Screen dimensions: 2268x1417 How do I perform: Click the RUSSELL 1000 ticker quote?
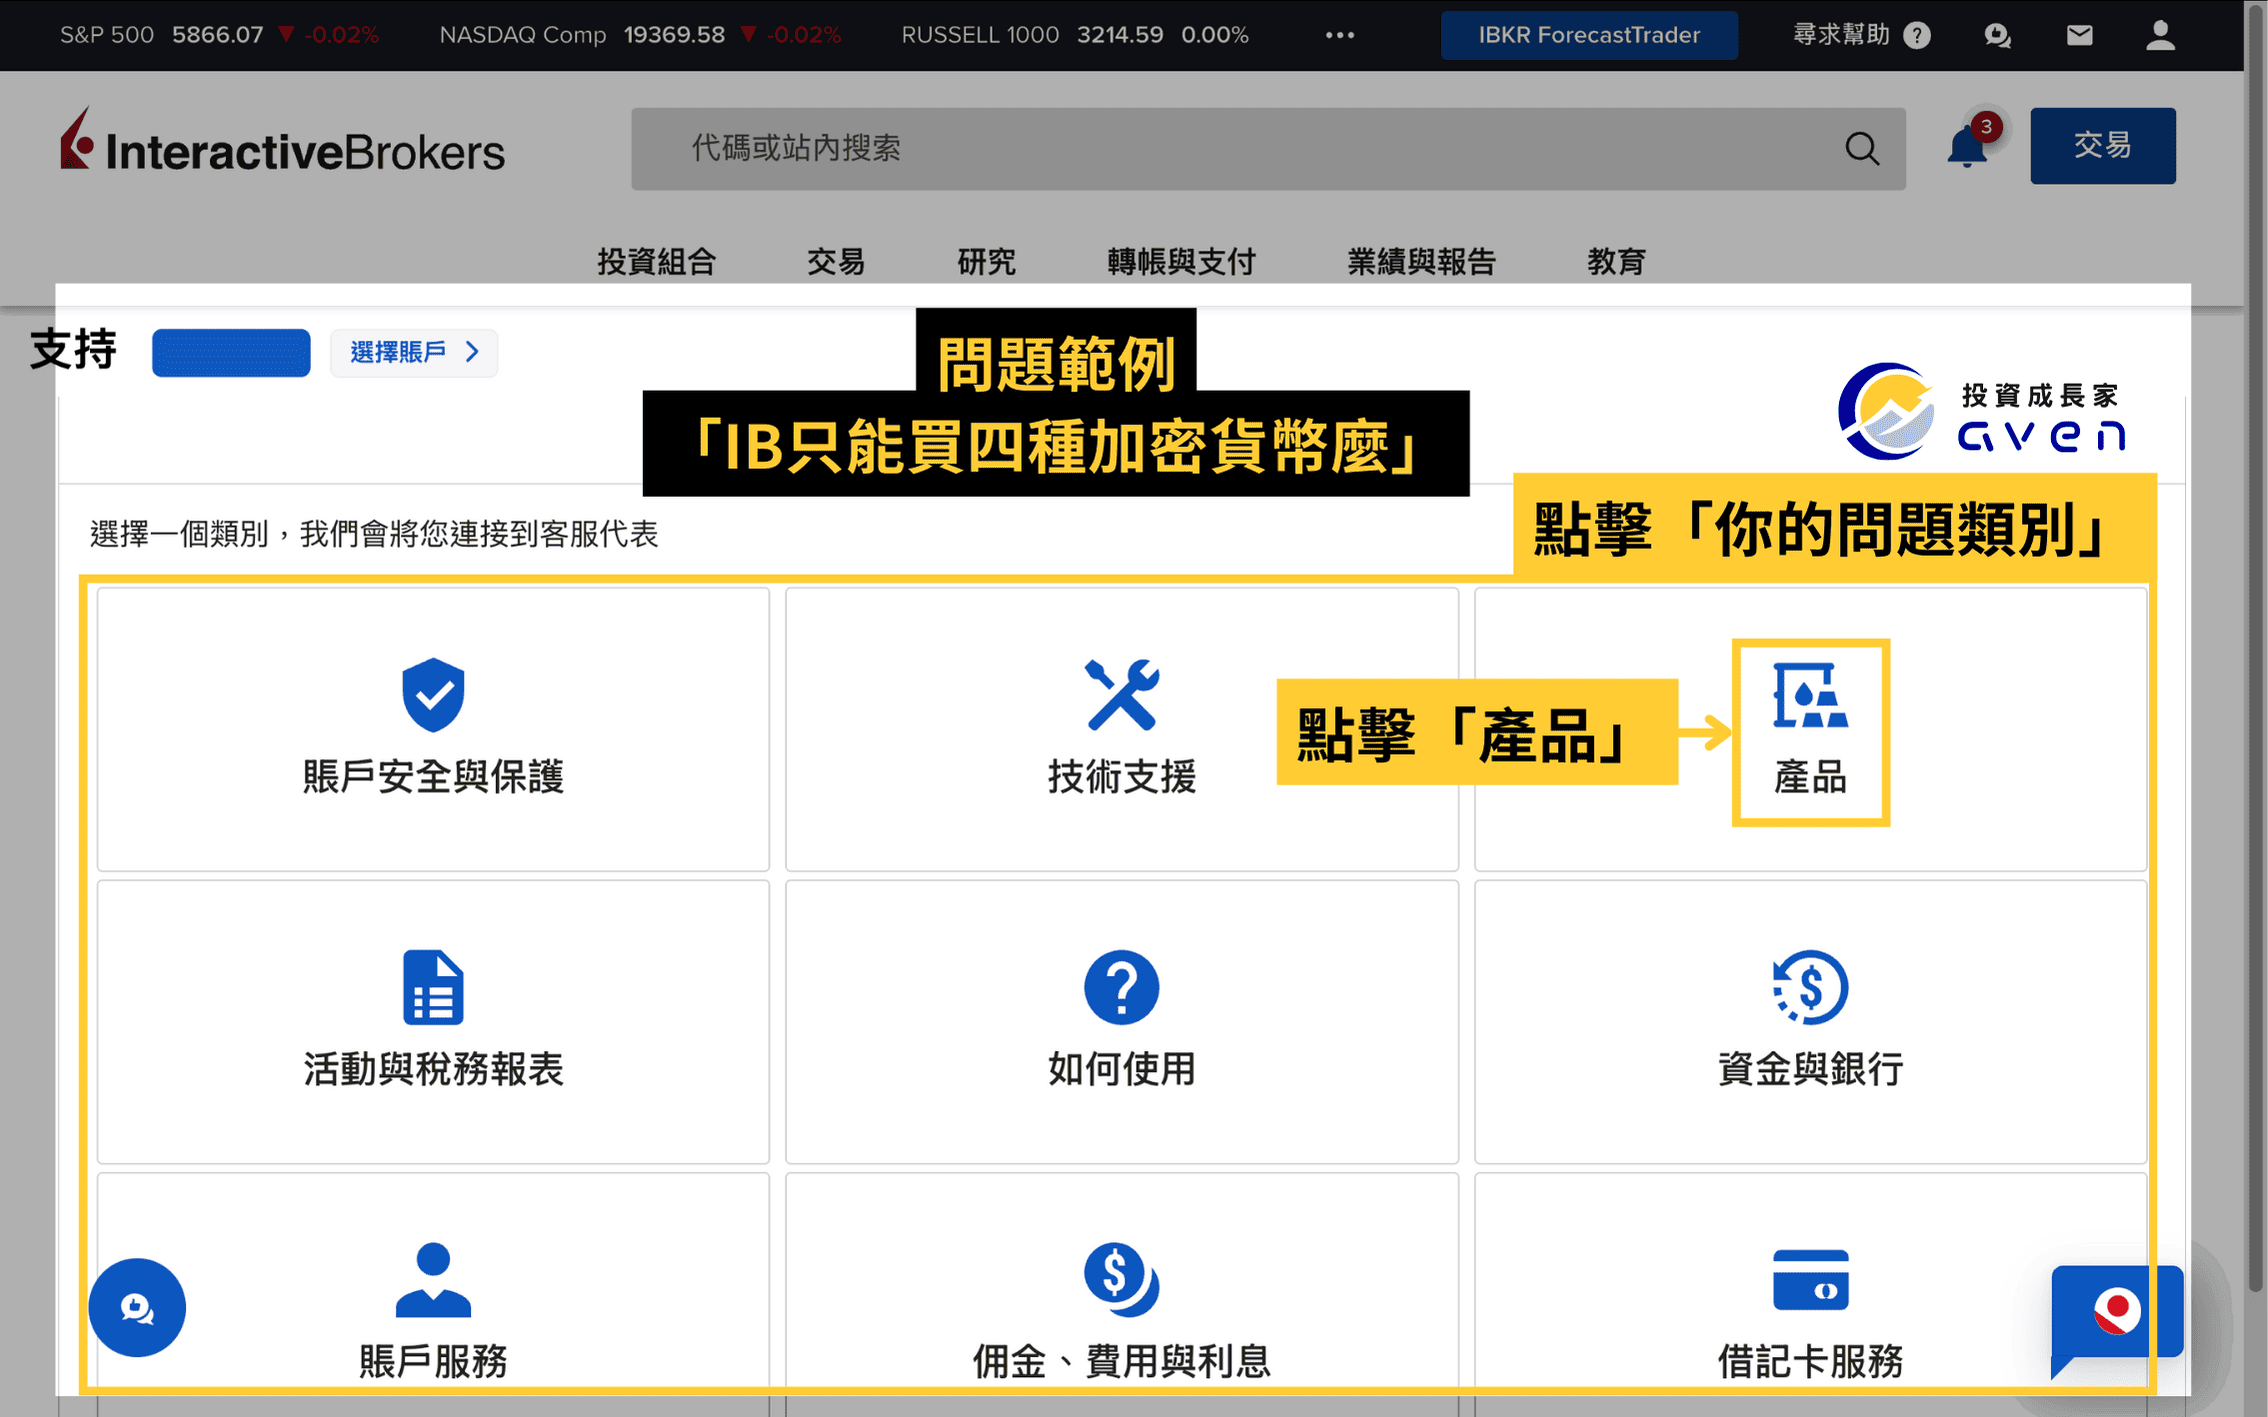pyautogui.click(x=1075, y=35)
